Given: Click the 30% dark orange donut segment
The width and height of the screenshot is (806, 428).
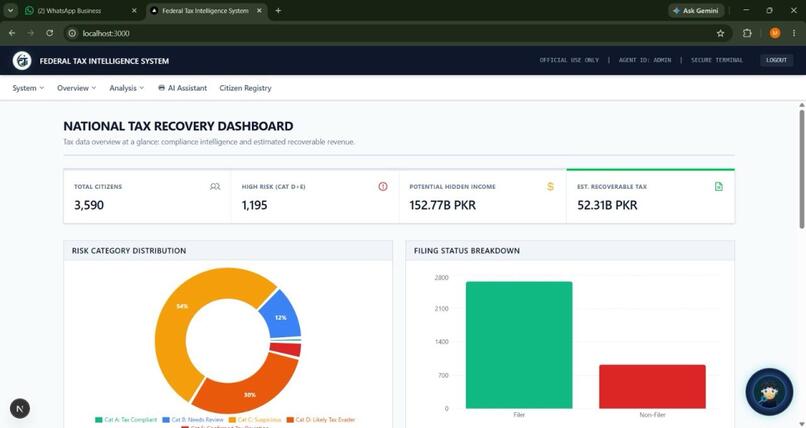Looking at the screenshot, I should click(x=250, y=388).
